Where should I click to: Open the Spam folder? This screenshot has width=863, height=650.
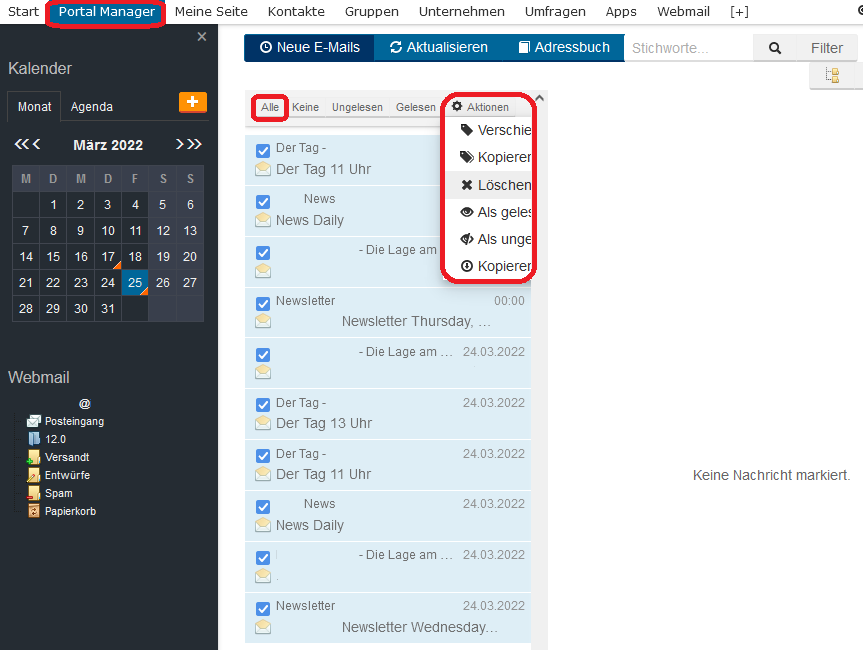(x=58, y=493)
